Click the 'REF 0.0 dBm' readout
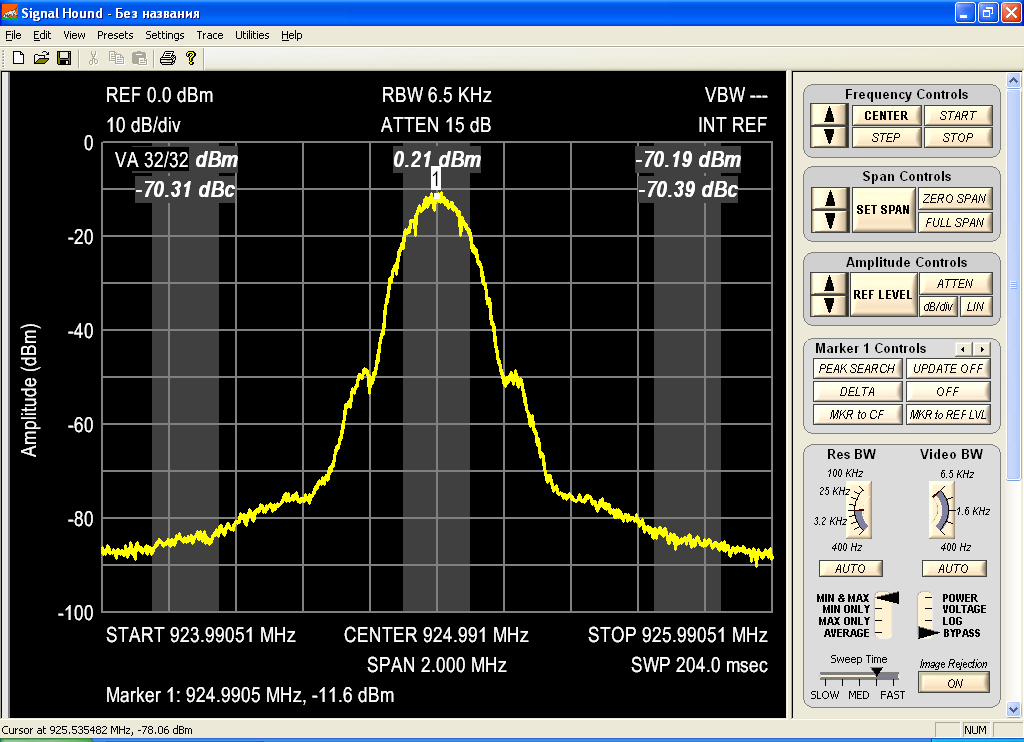 point(159,95)
